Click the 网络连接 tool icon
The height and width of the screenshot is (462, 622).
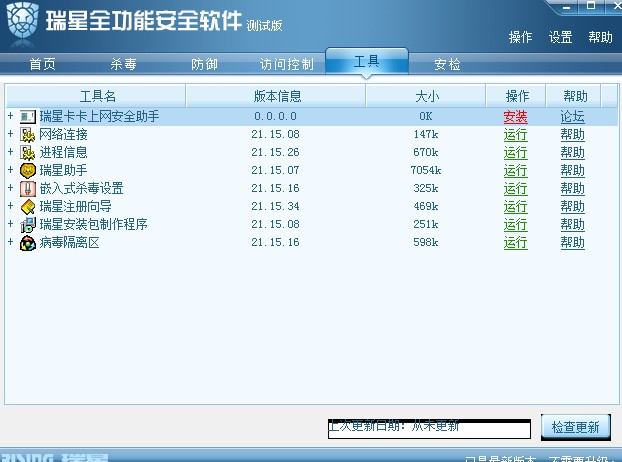(28, 135)
